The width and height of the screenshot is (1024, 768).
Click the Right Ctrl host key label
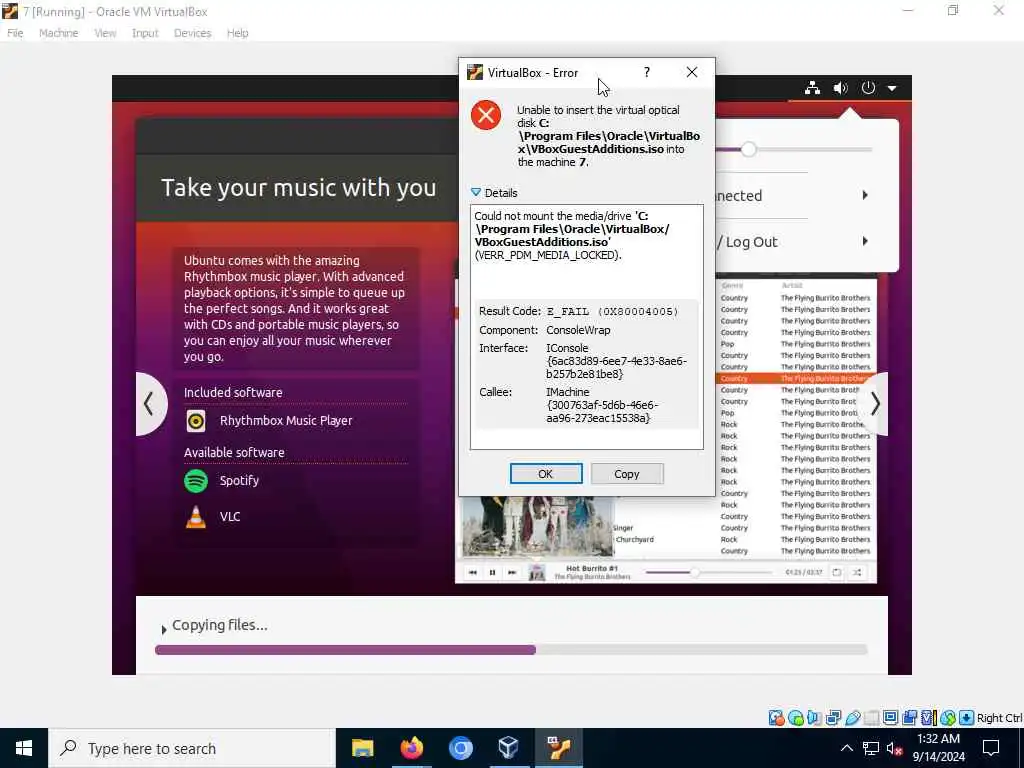(999, 718)
